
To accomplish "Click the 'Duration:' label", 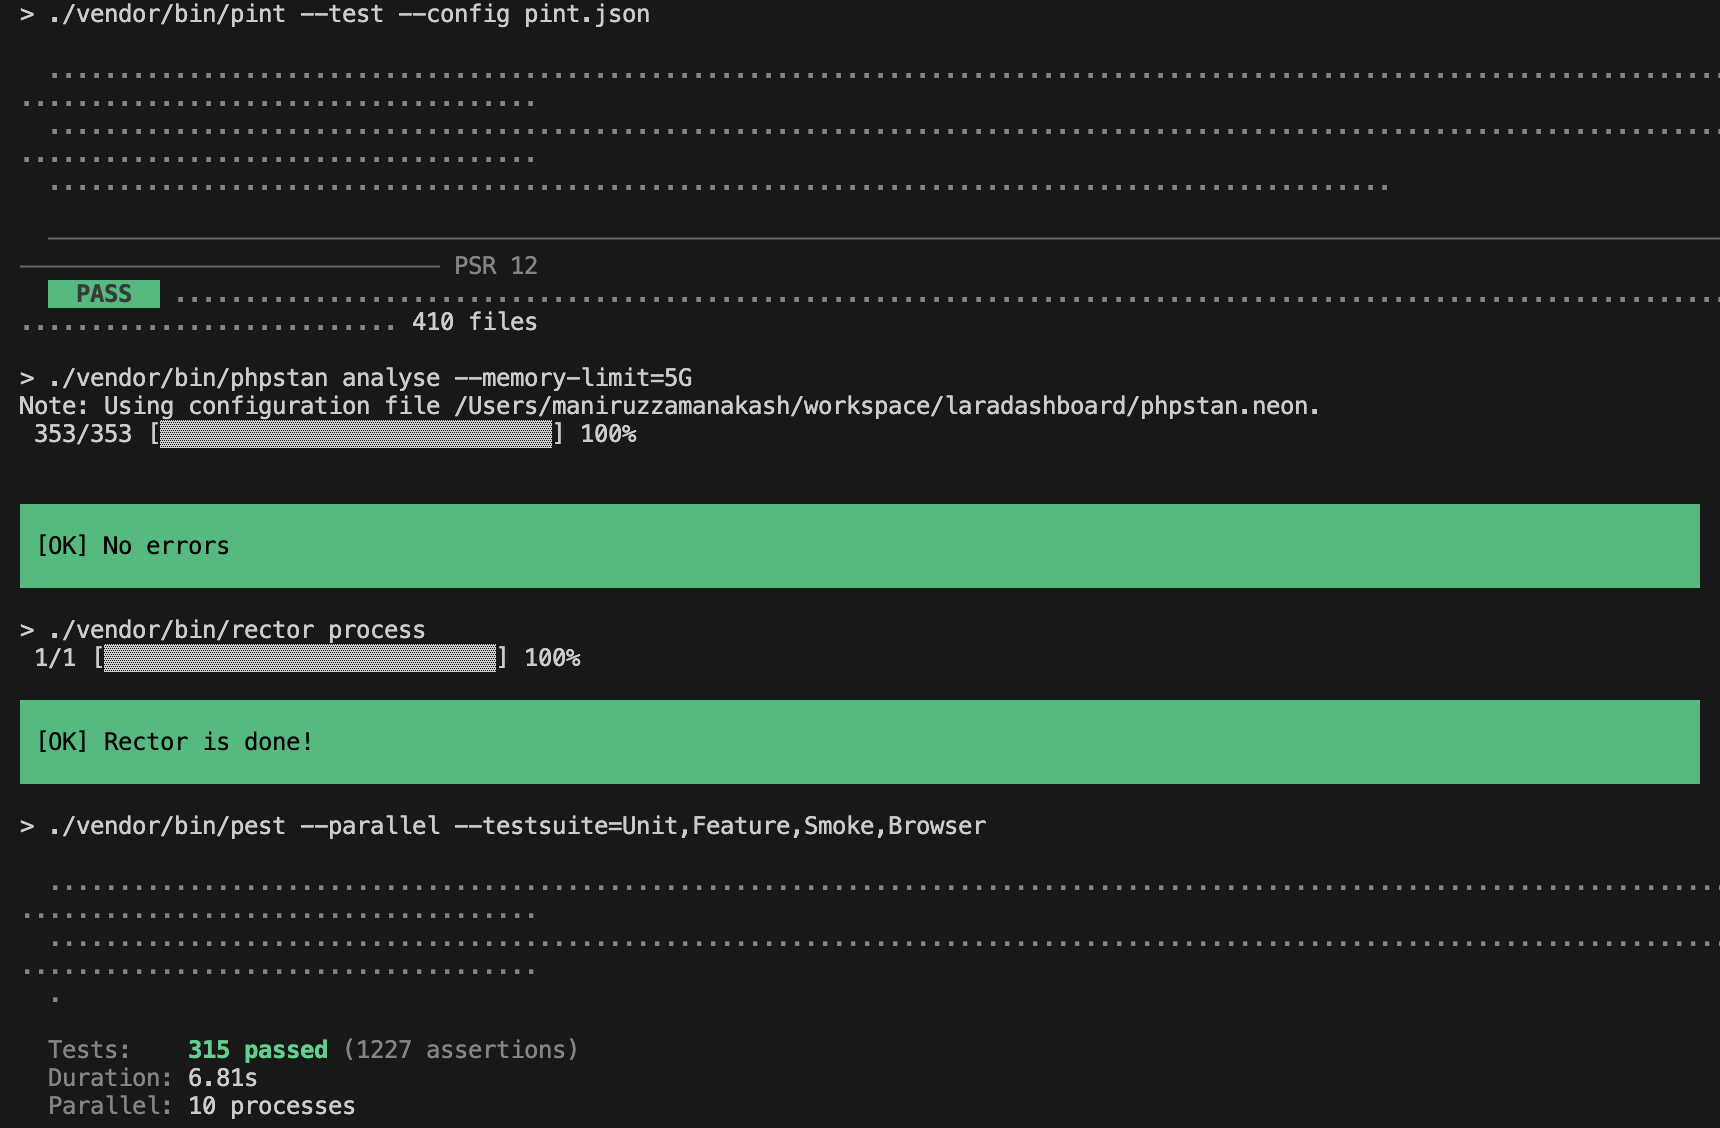I will 110,1078.
